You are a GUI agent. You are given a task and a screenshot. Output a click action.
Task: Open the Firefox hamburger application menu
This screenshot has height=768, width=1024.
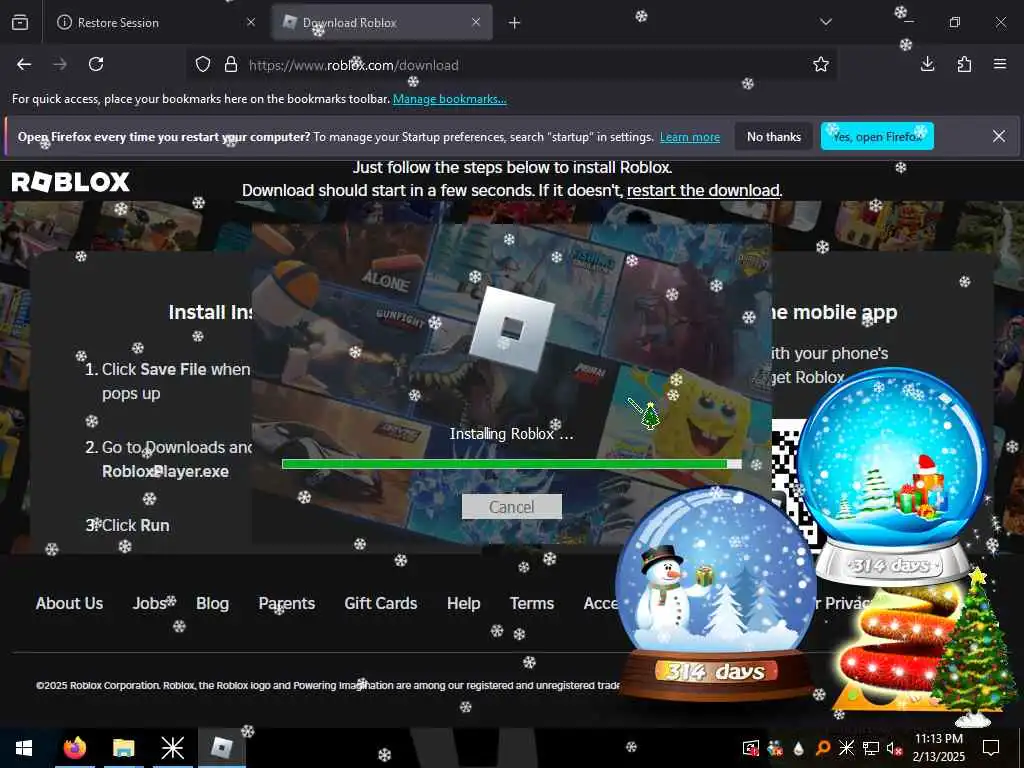[x=1000, y=64]
